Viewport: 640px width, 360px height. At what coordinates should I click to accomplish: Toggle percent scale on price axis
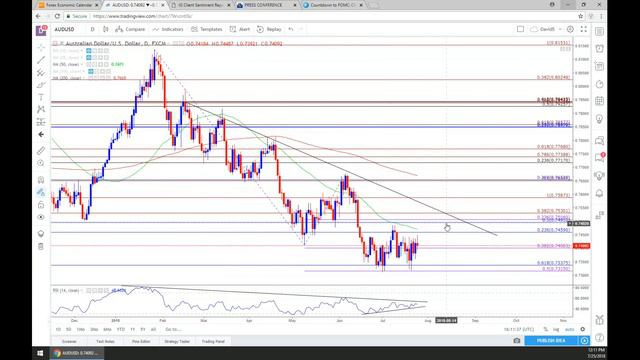tap(546, 329)
